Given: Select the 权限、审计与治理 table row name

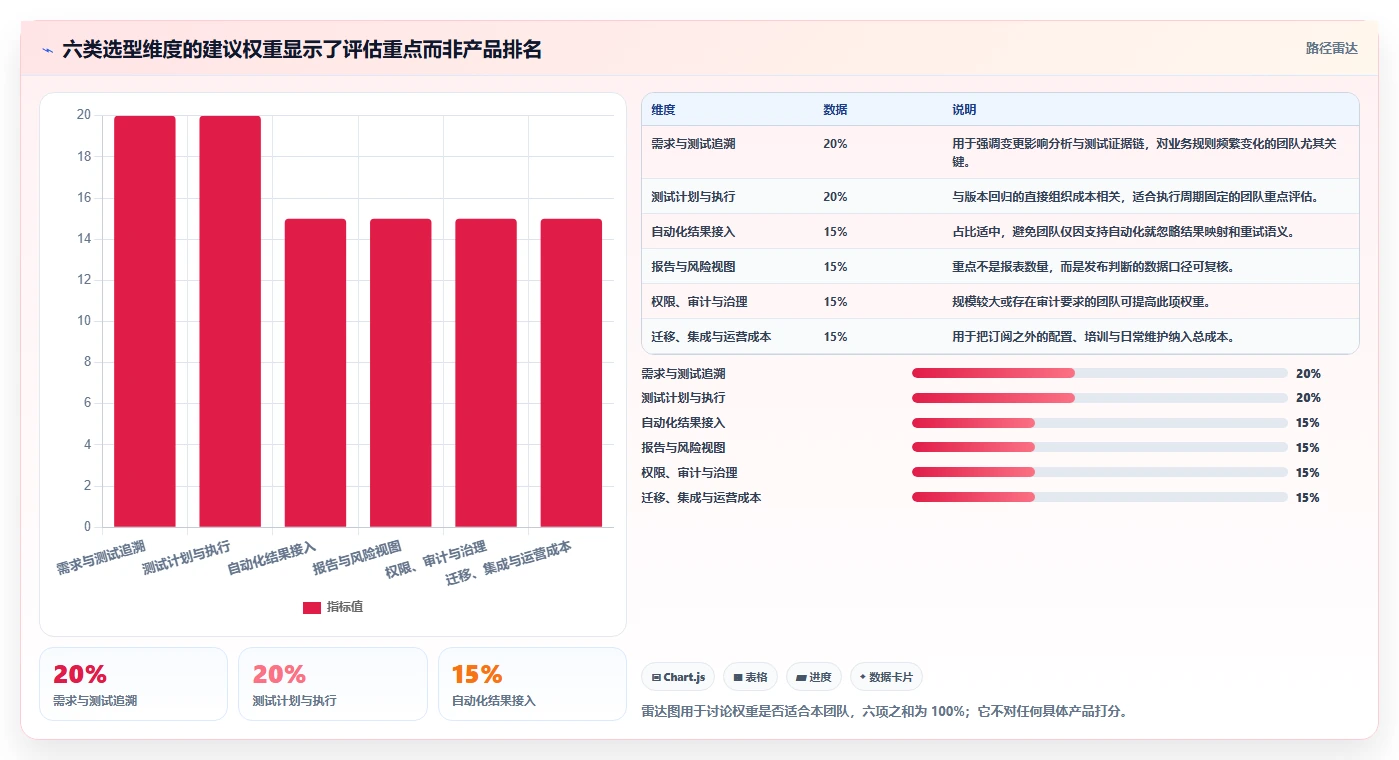Looking at the screenshot, I should [699, 302].
